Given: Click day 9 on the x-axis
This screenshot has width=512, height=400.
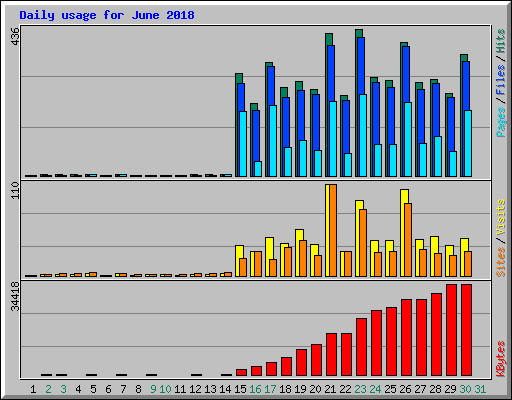Looking at the screenshot, I should 153,389.
